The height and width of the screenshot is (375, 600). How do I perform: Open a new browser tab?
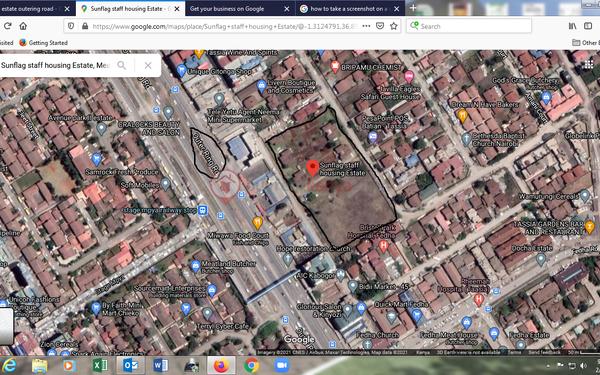click(x=413, y=8)
